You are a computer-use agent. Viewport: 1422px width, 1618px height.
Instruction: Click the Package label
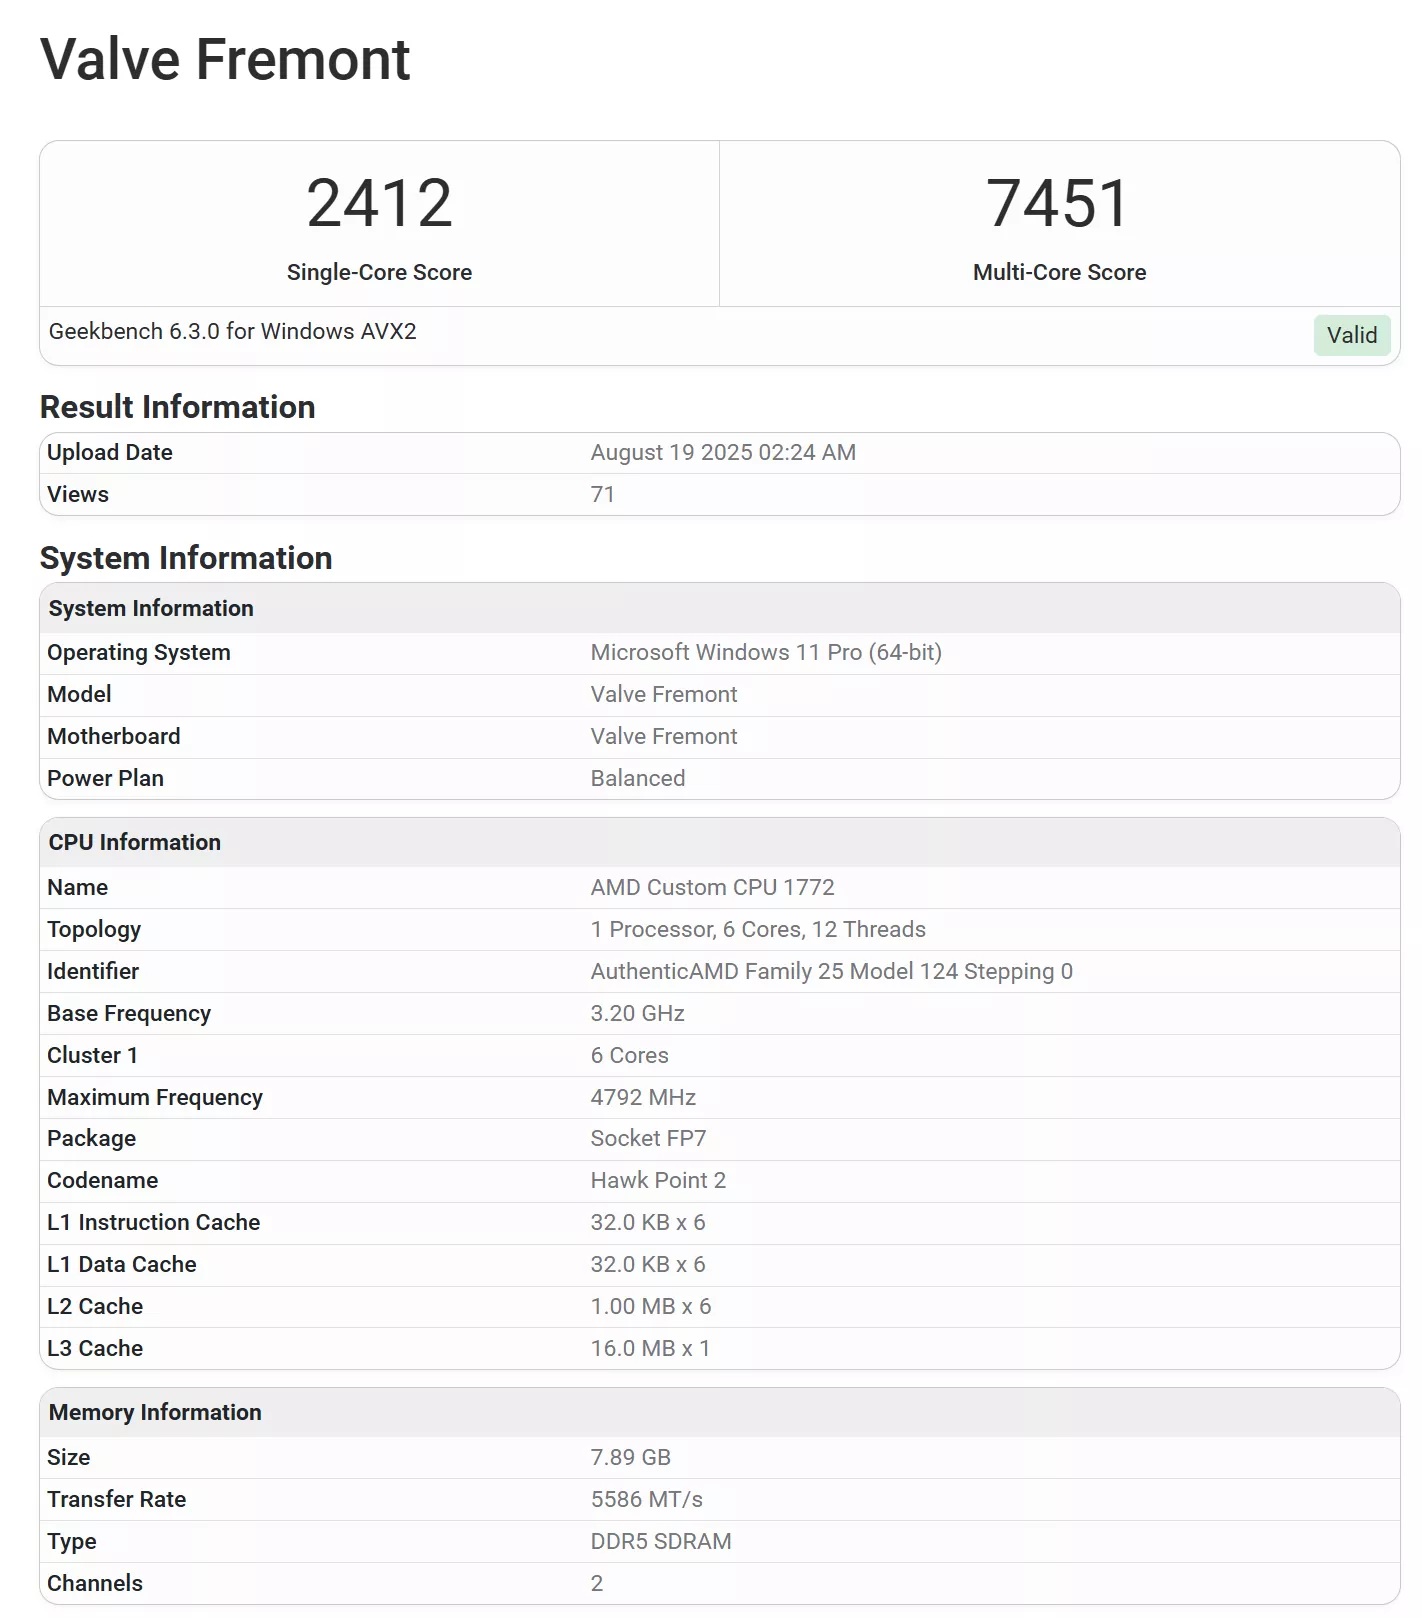[x=91, y=1138]
